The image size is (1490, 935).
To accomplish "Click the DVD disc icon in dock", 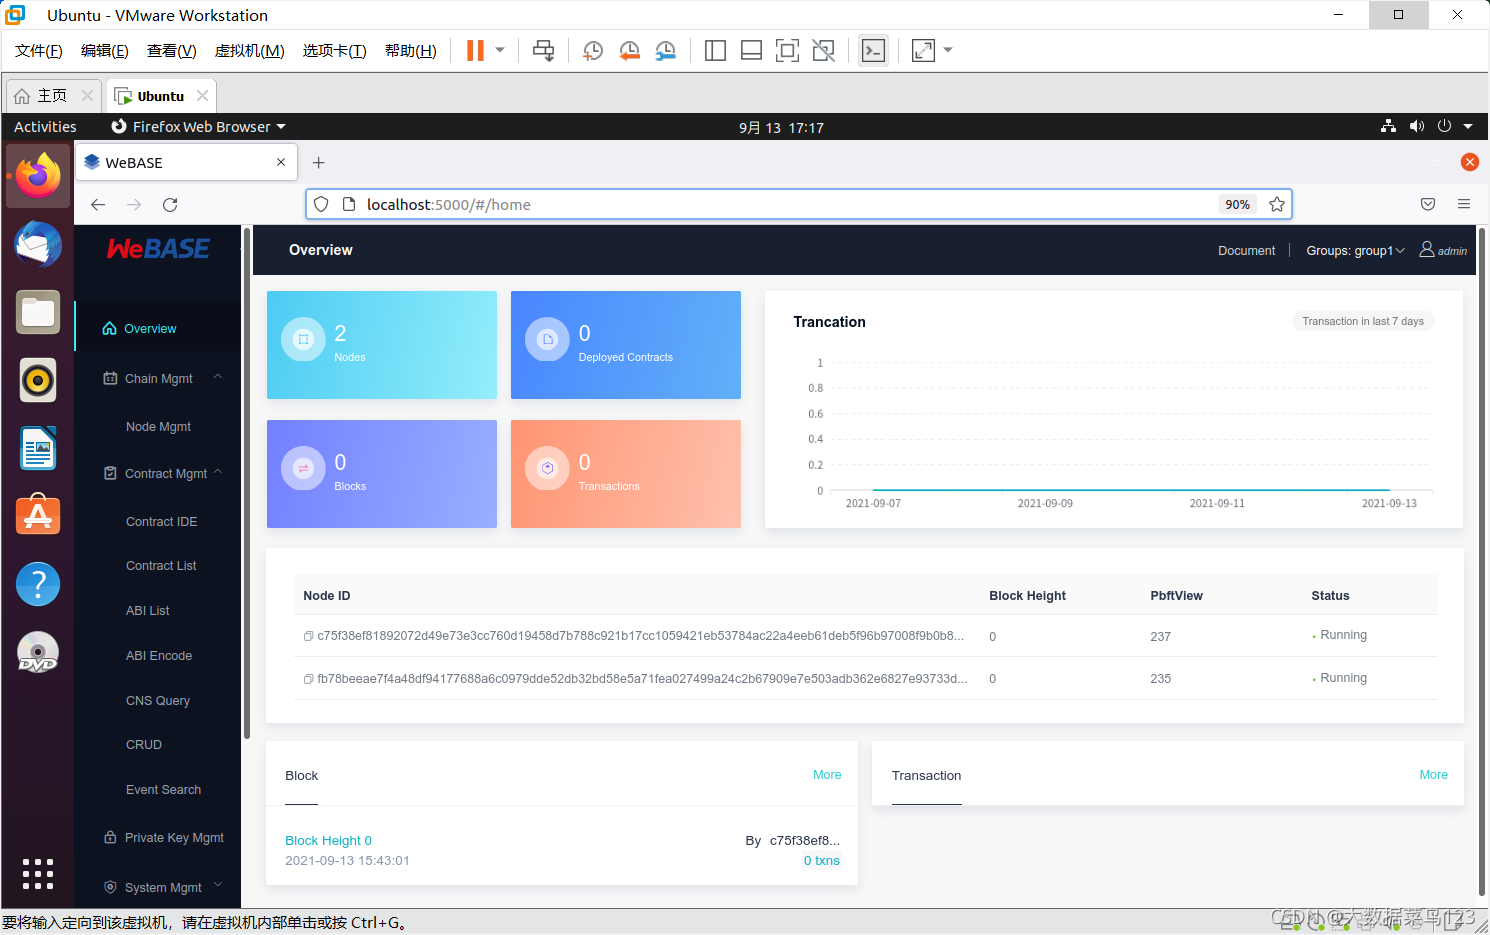I will coord(38,652).
